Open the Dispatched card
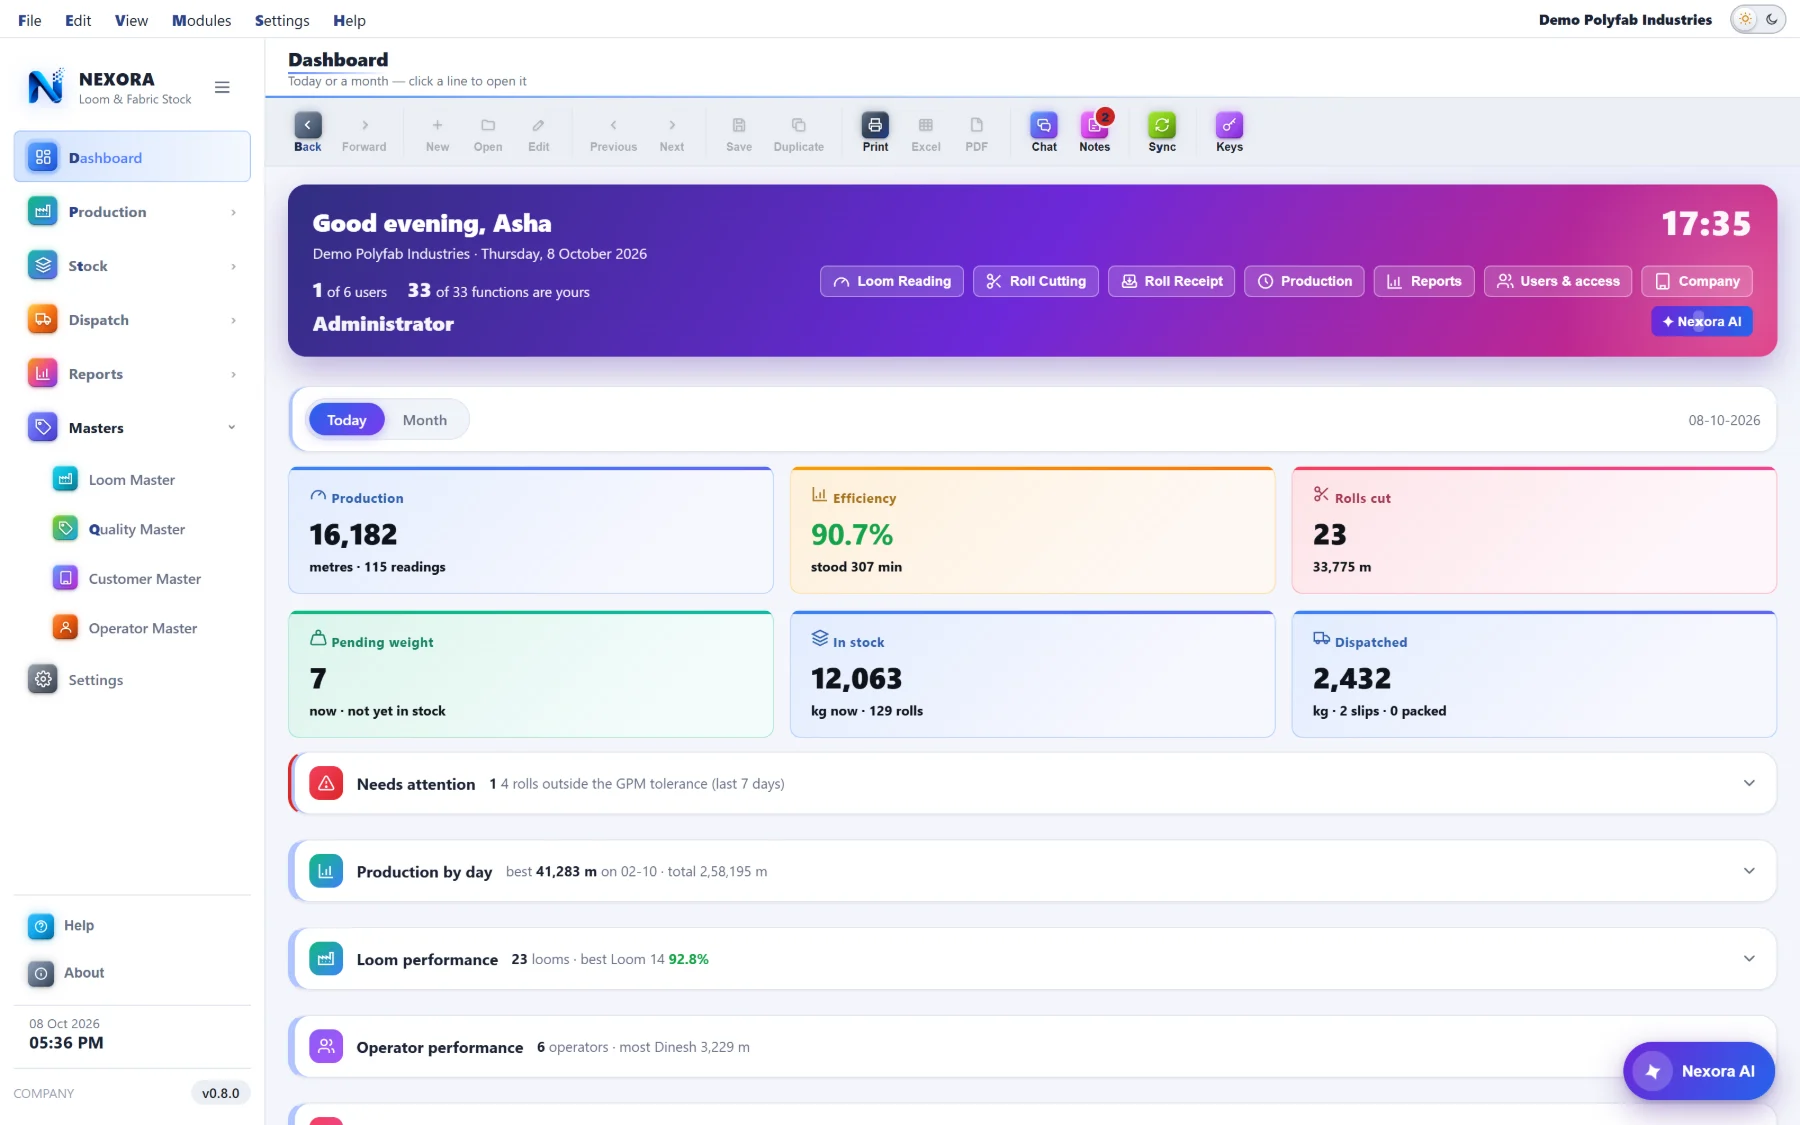 click(x=1534, y=674)
